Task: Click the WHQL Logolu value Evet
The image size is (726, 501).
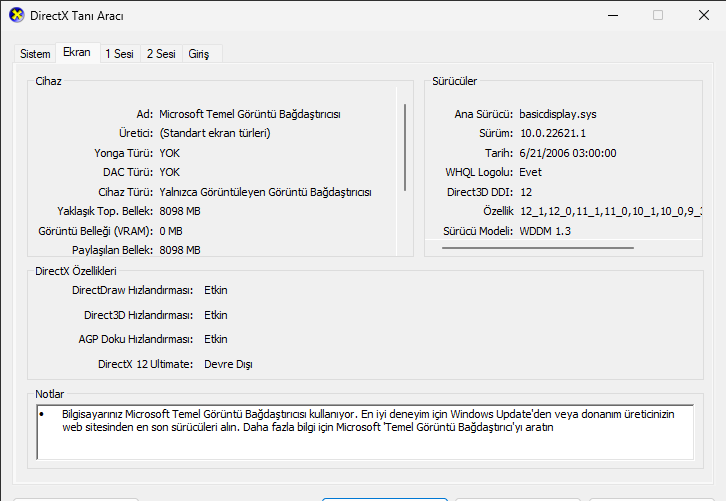Action: pyautogui.click(x=531, y=172)
